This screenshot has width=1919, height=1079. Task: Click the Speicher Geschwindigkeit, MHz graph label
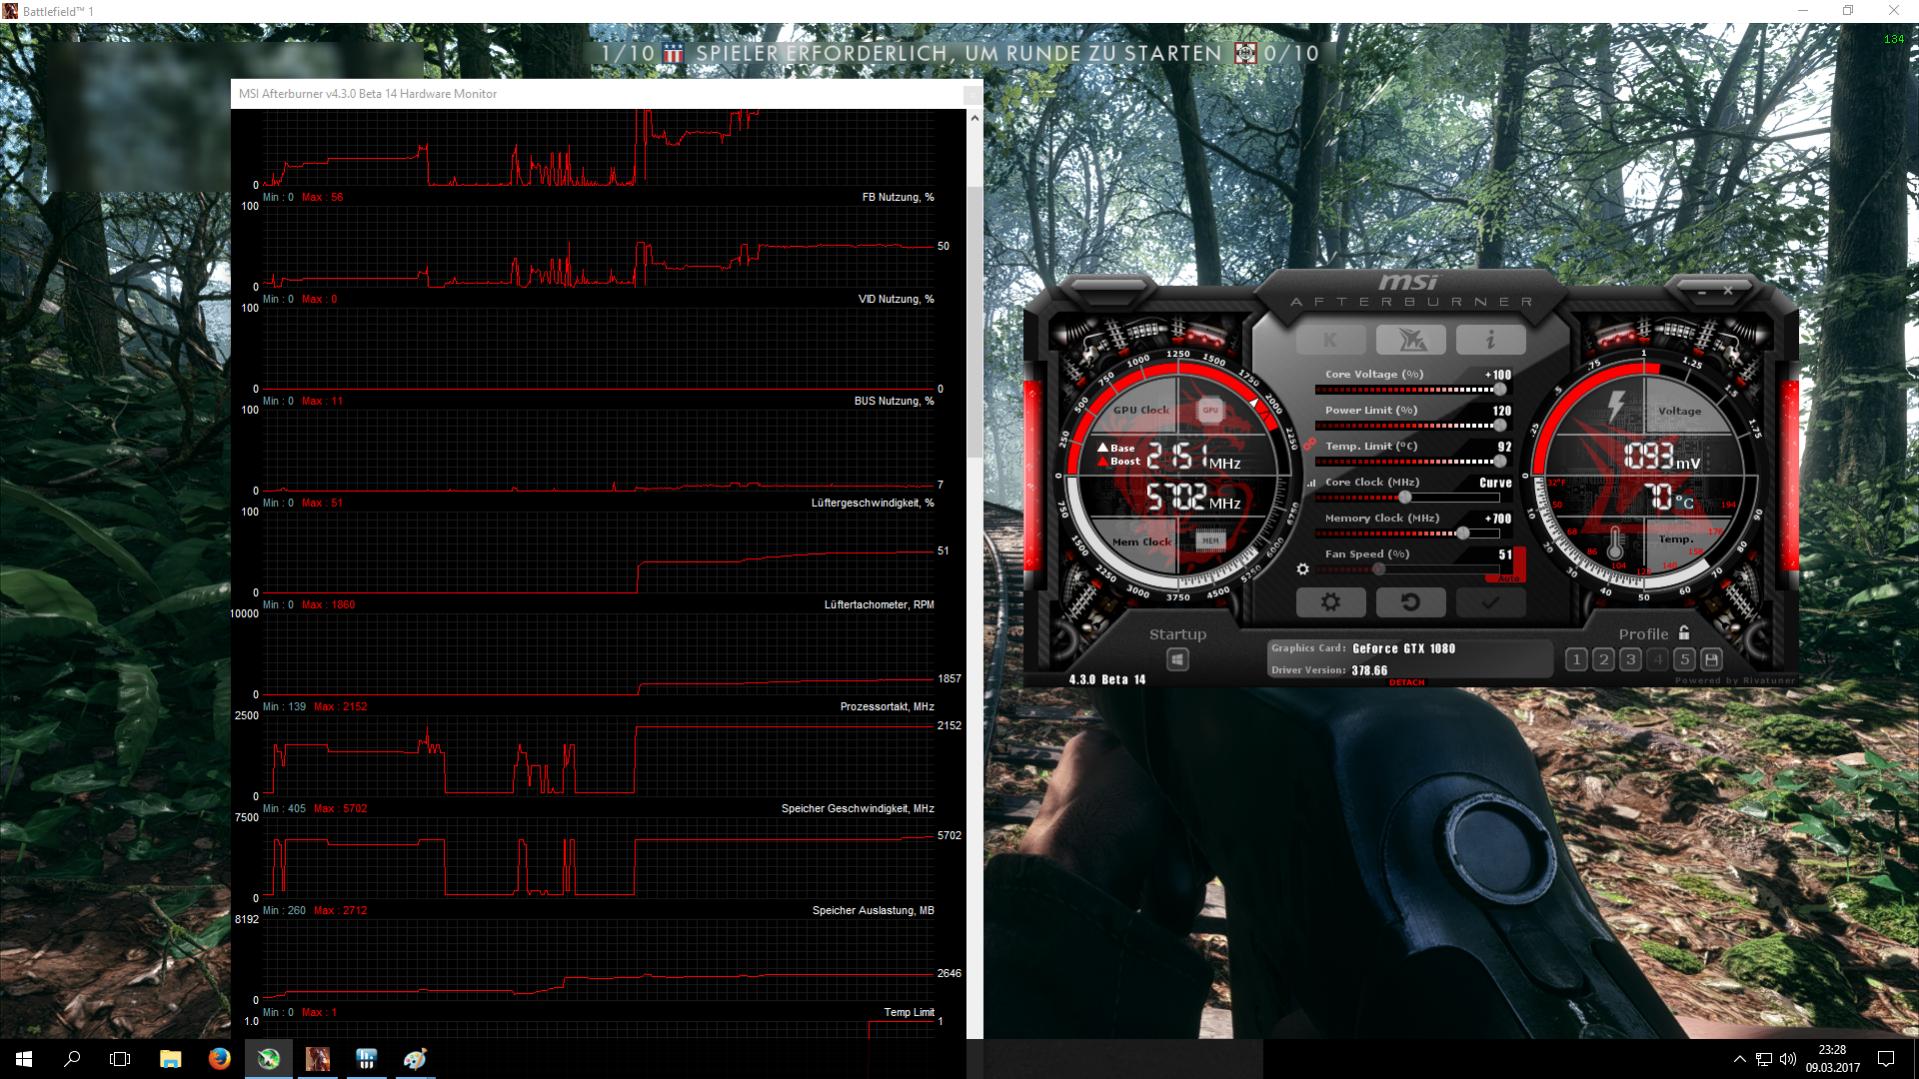pyautogui.click(x=858, y=808)
